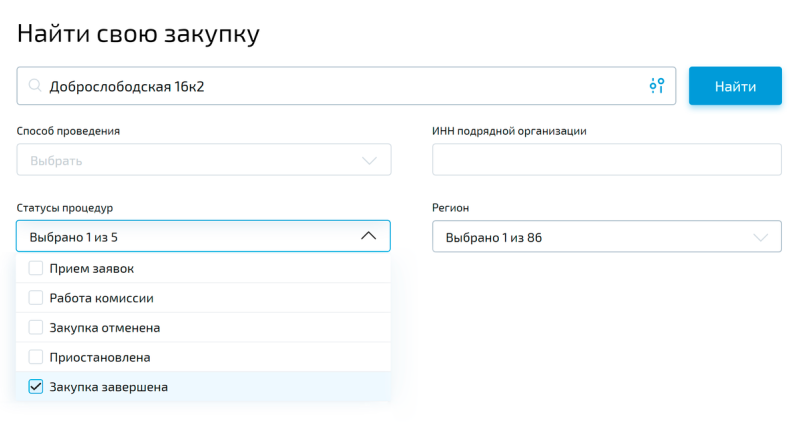This screenshot has height=431, width=800.
Task: Enable the Работа комиссии checkbox
Action: 36,297
